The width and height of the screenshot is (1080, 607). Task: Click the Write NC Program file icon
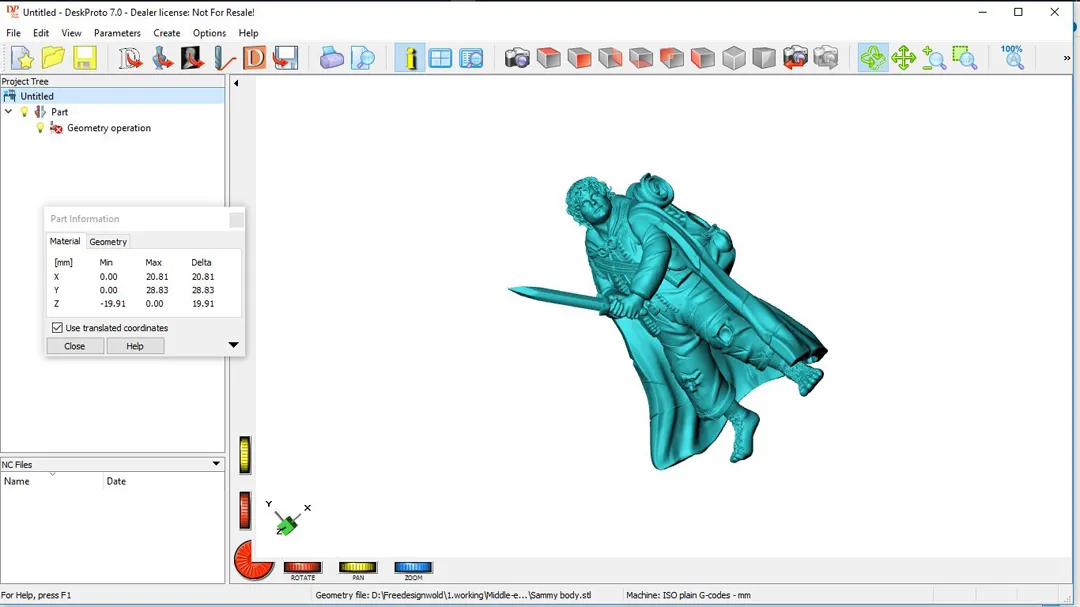pyautogui.click(x=285, y=58)
